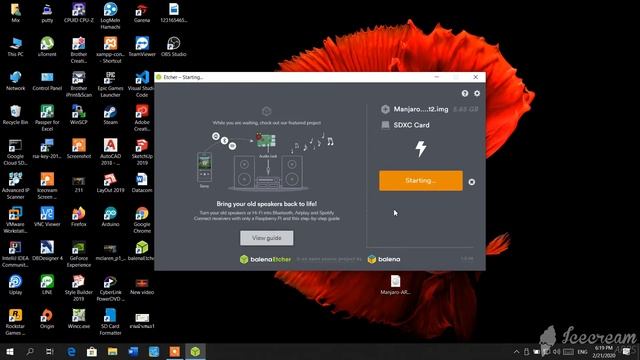
Task: Click the featured project speakers illustration
Action: pos(267,161)
